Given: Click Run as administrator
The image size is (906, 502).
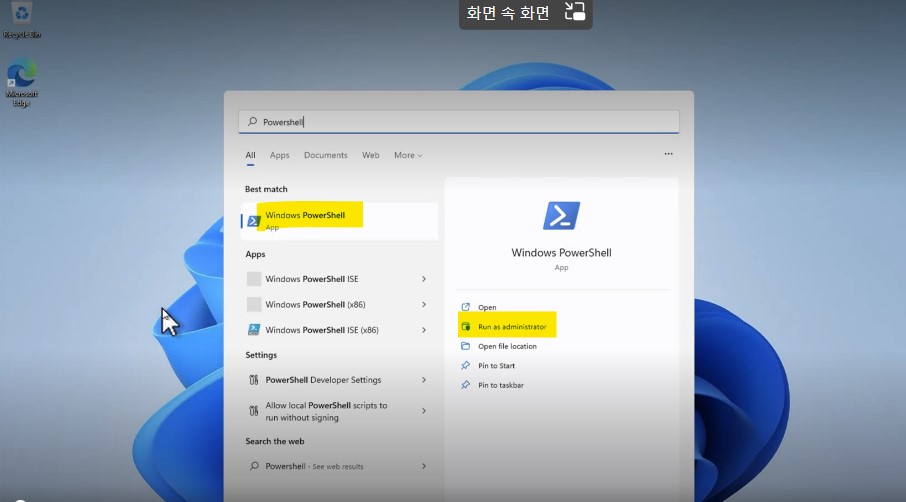Looking at the screenshot, I should tap(512, 327).
